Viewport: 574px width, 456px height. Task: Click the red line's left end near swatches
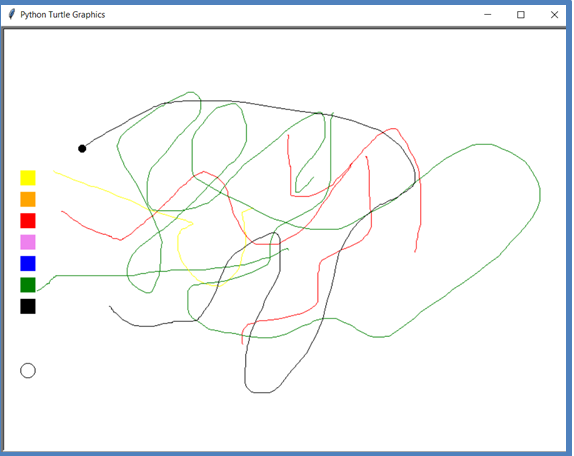click(62, 212)
